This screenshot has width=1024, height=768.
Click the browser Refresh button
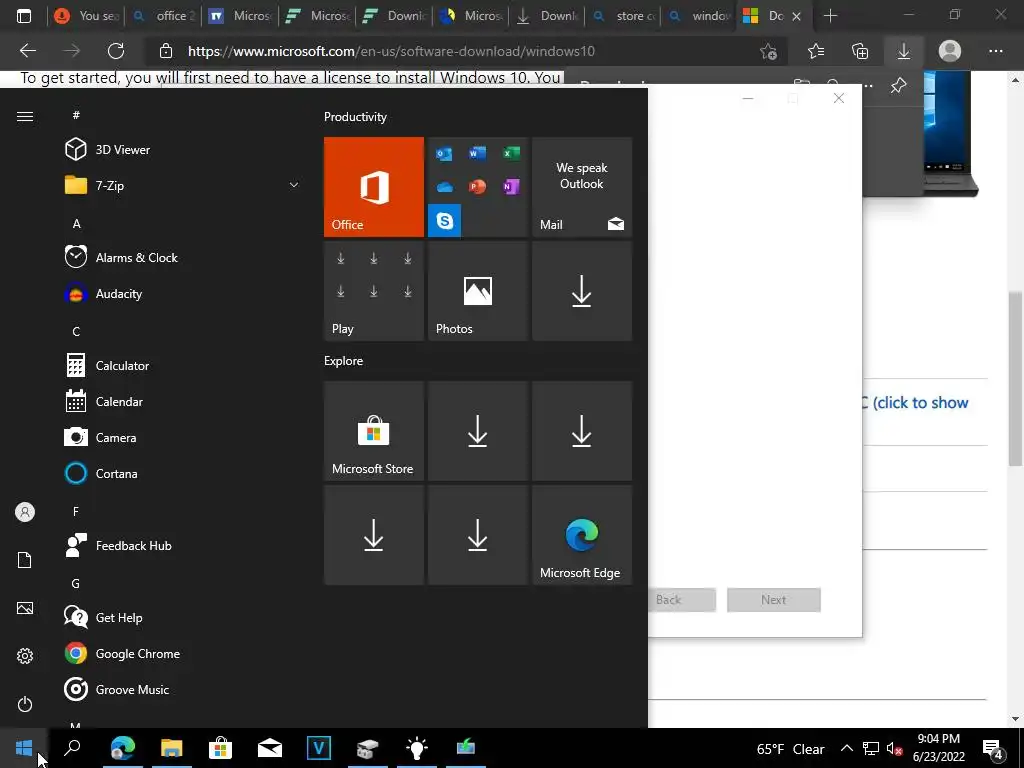(x=116, y=51)
